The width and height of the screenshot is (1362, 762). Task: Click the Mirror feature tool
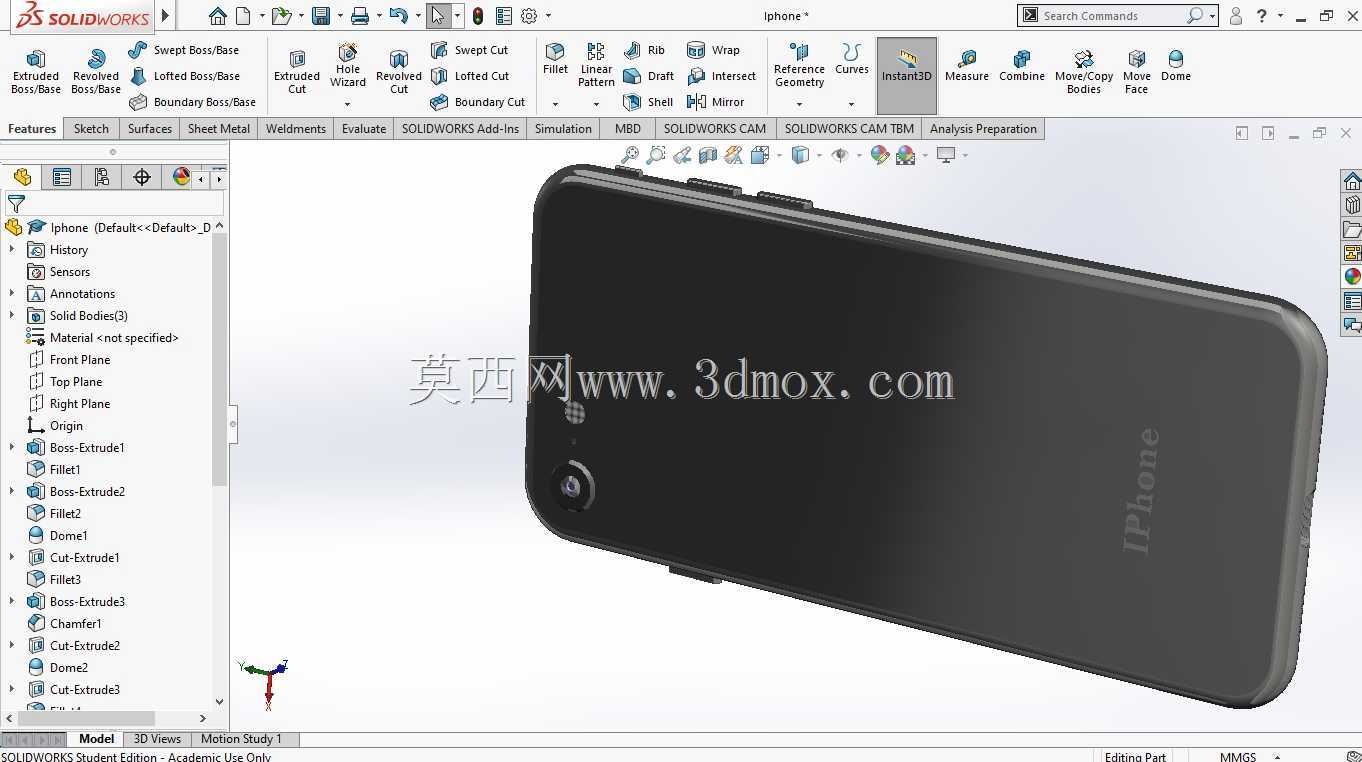(x=715, y=102)
